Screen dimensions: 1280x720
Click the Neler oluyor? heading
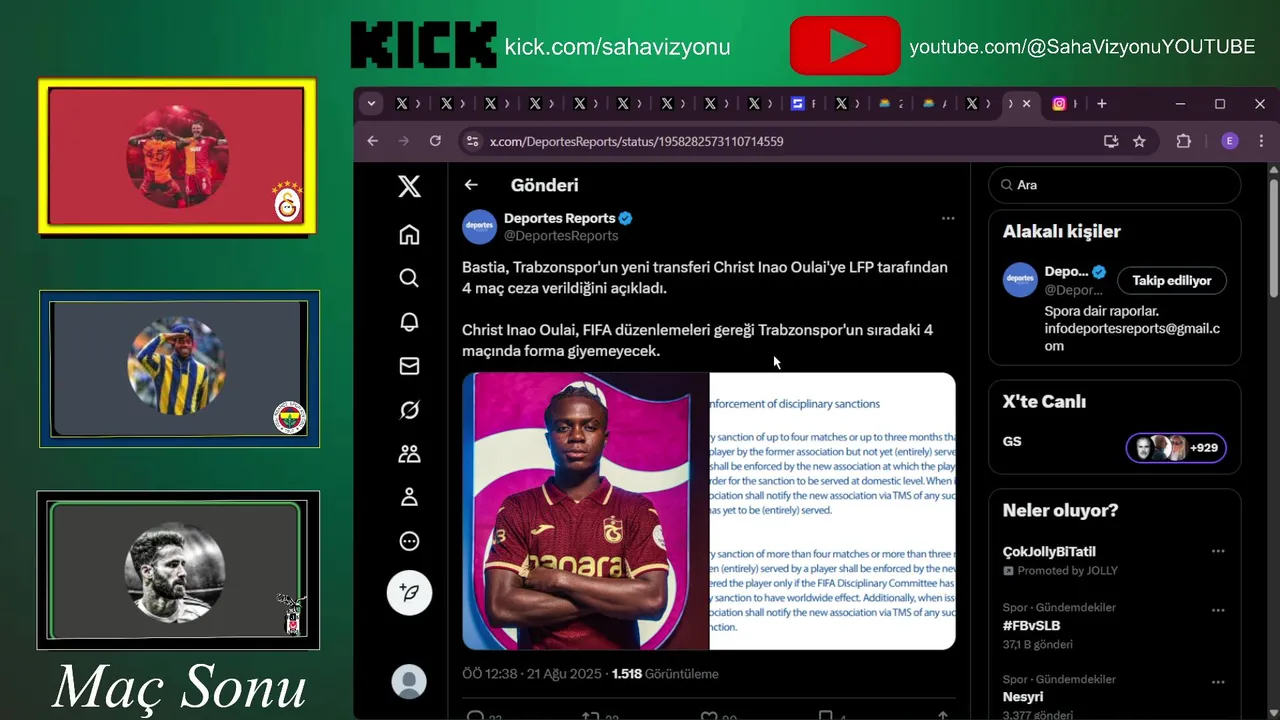click(1060, 510)
